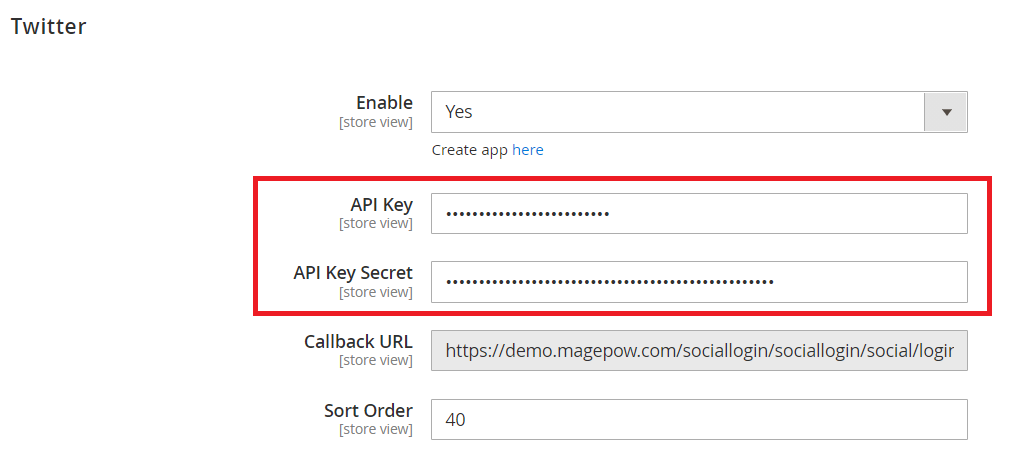
Task: Click the Twitter section heading
Action: [48, 27]
